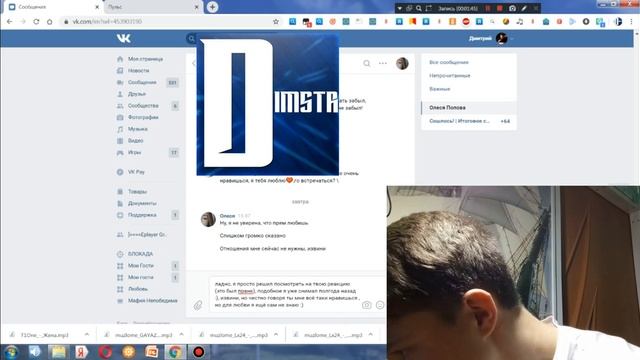Open the Windows Start menu
This screenshot has width=640, height=360.
[x=11, y=352]
